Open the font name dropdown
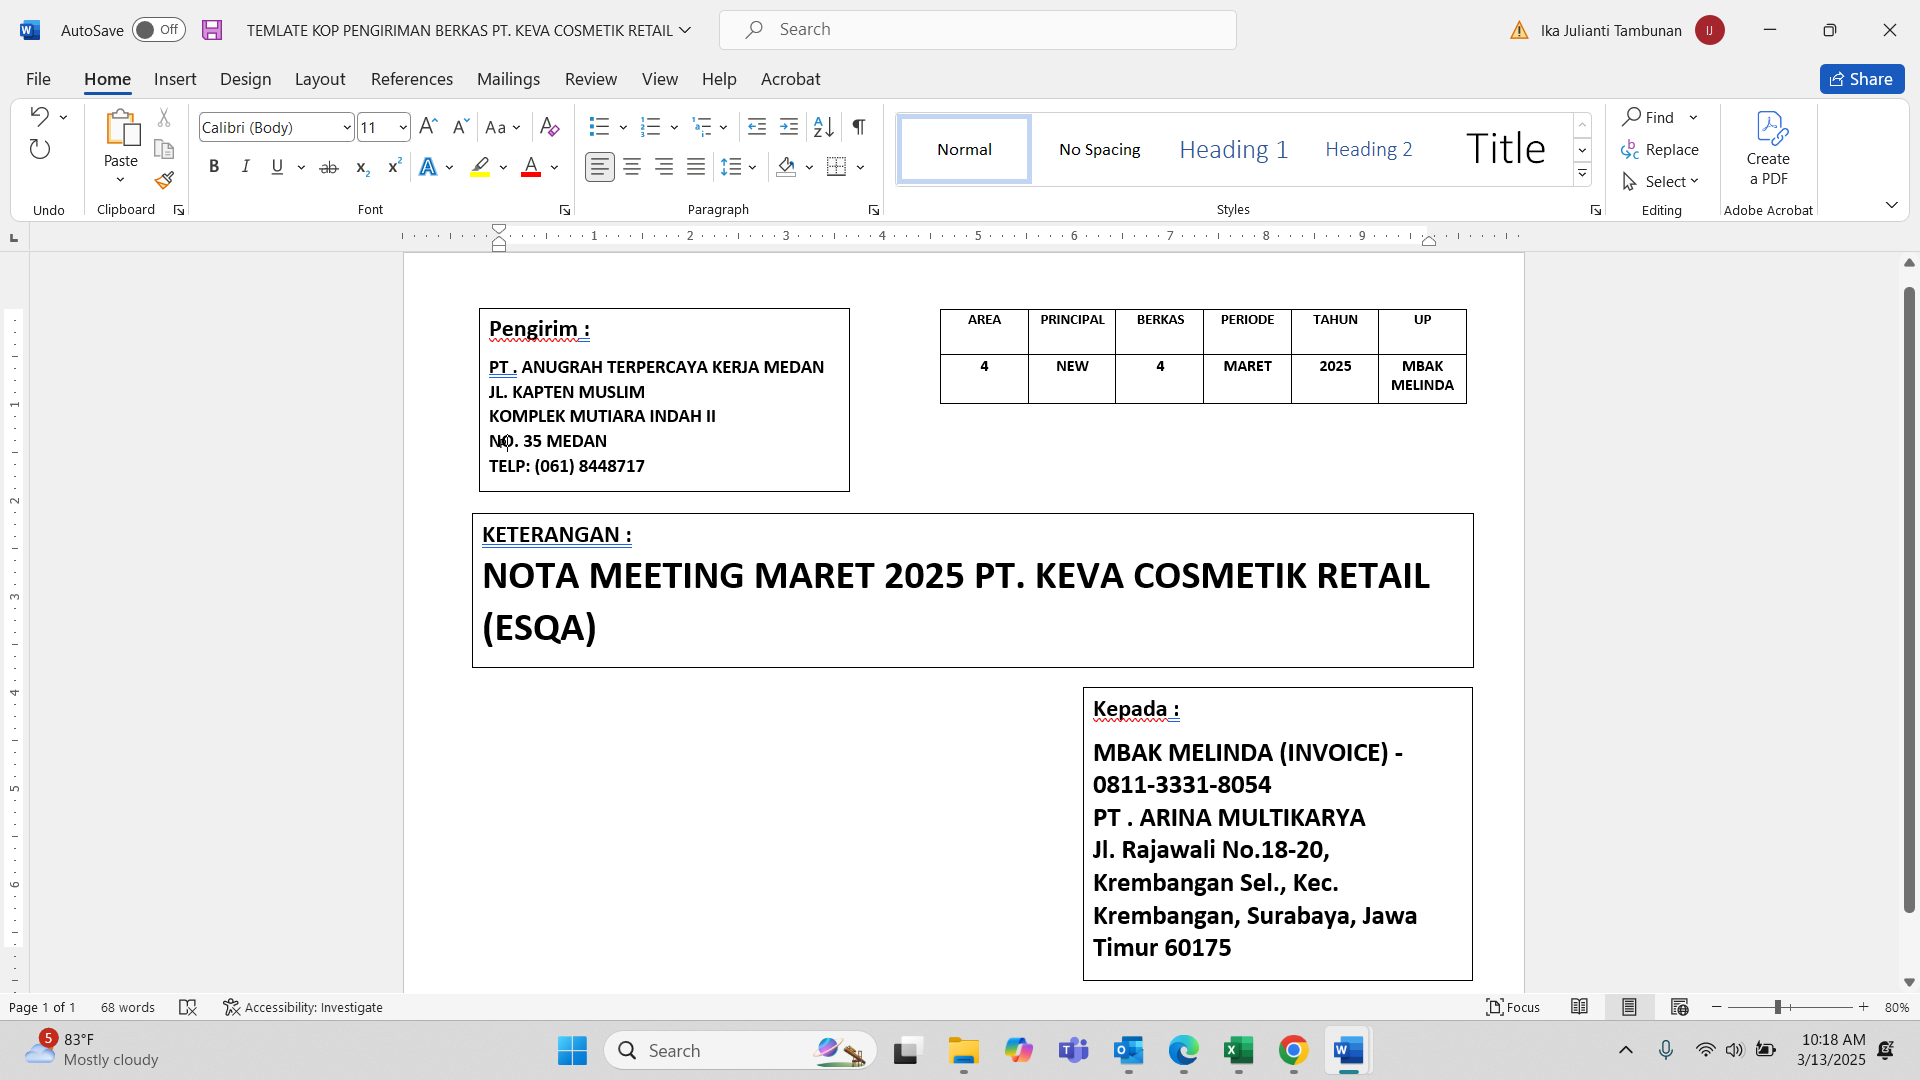 point(347,128)
